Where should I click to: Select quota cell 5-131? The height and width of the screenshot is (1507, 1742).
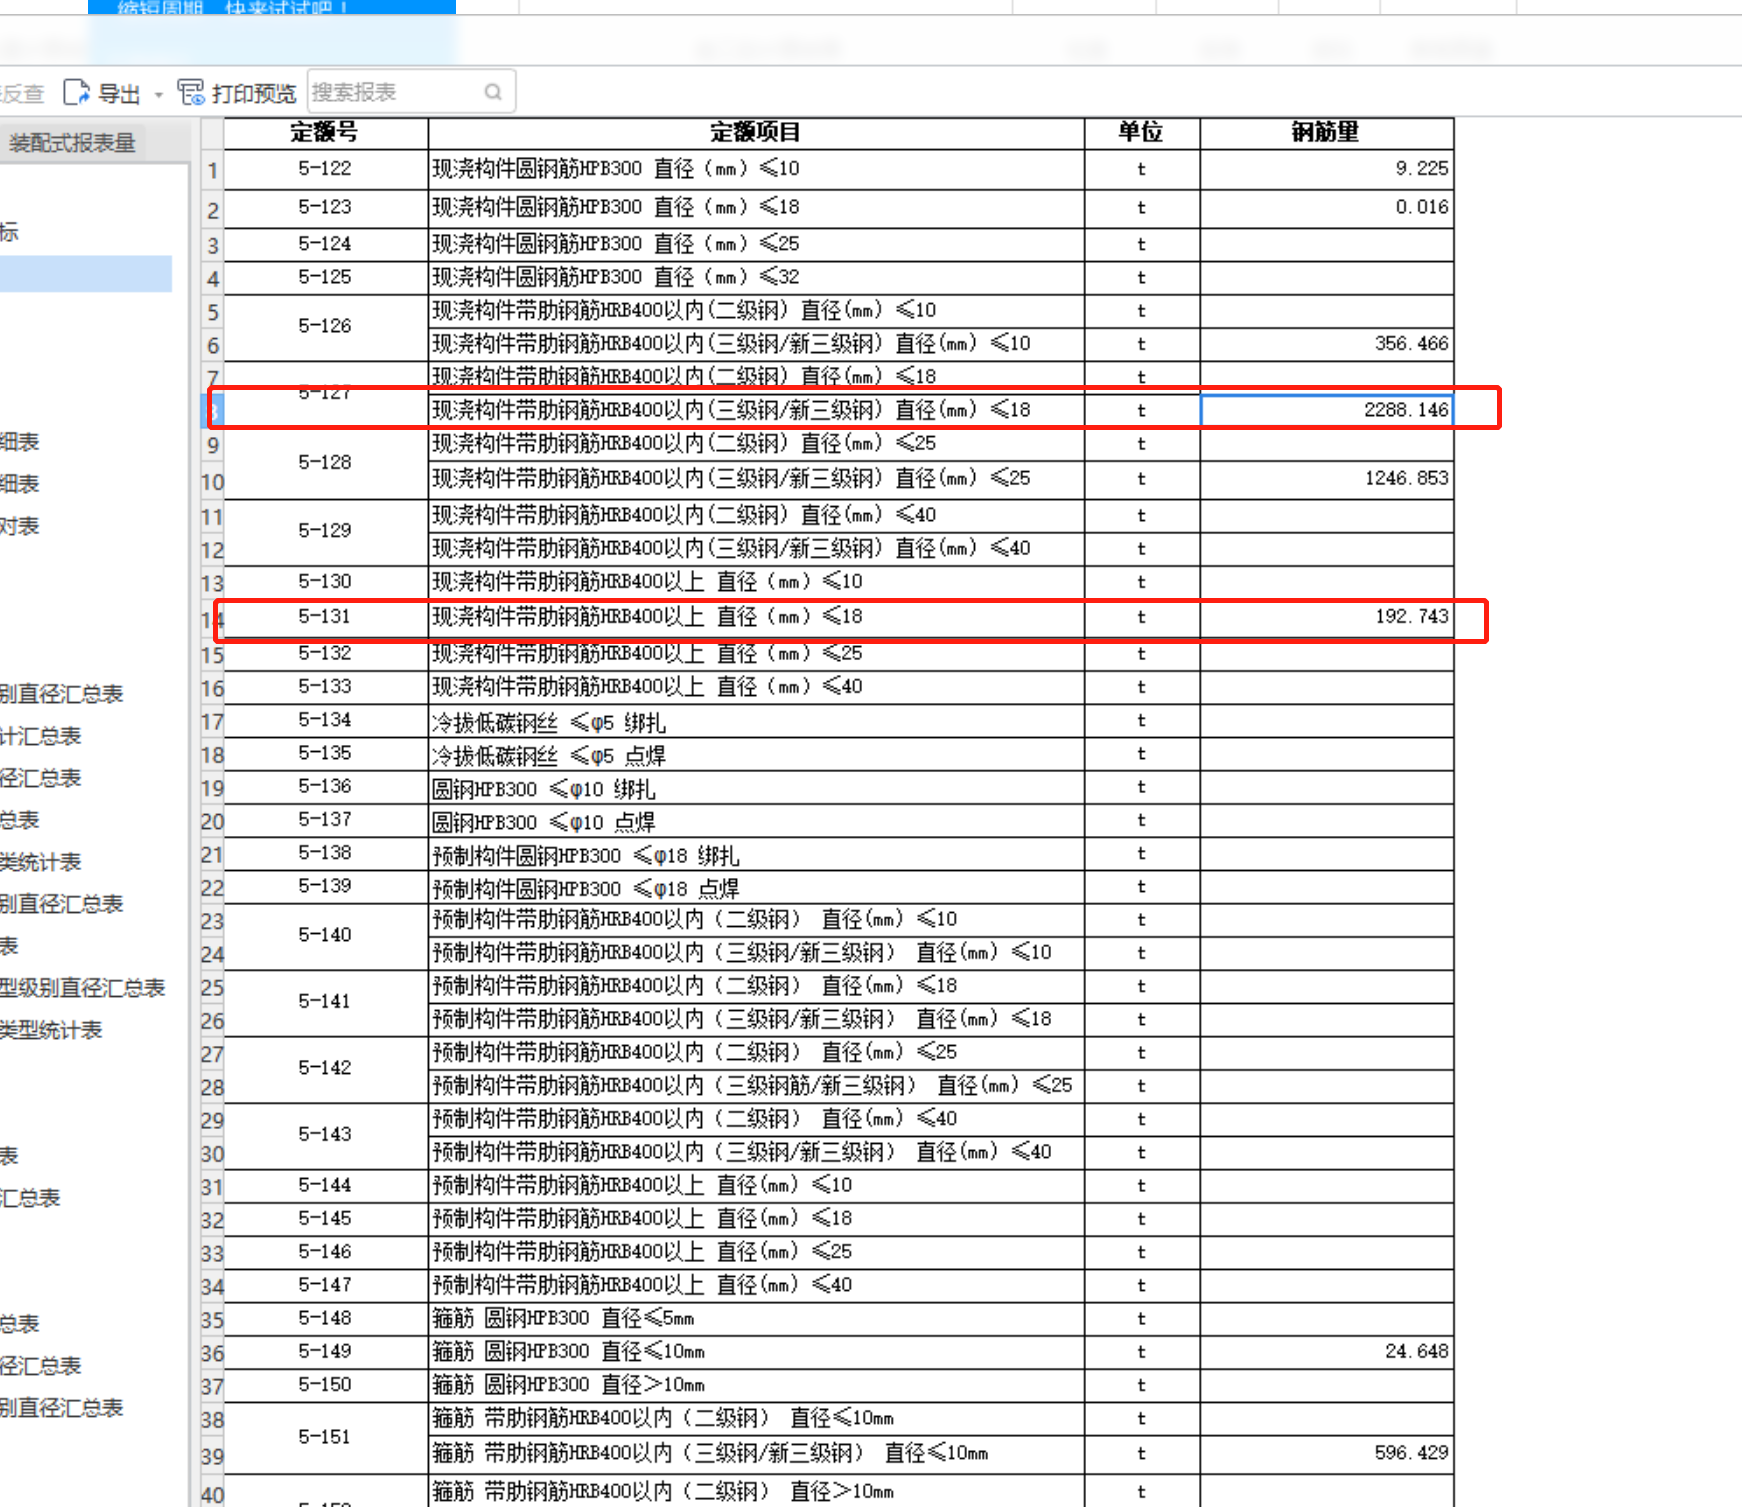click(325, 617)
